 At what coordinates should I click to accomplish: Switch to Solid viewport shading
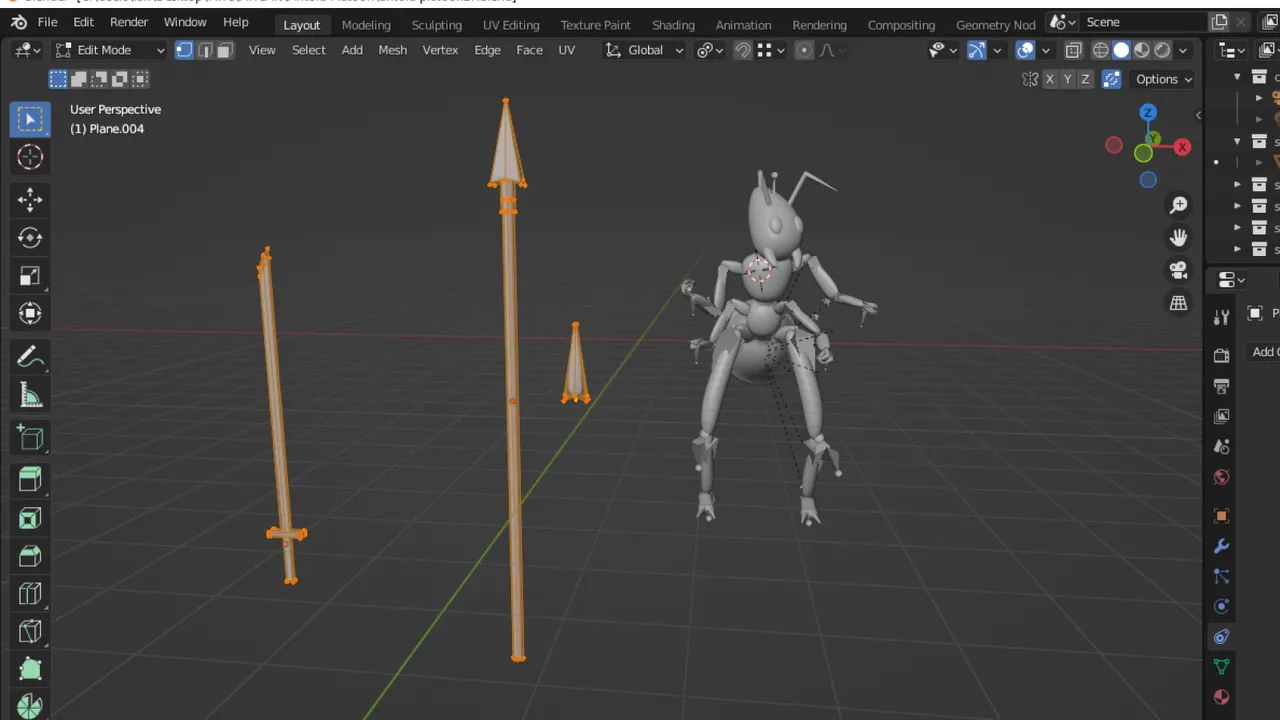1121,50
